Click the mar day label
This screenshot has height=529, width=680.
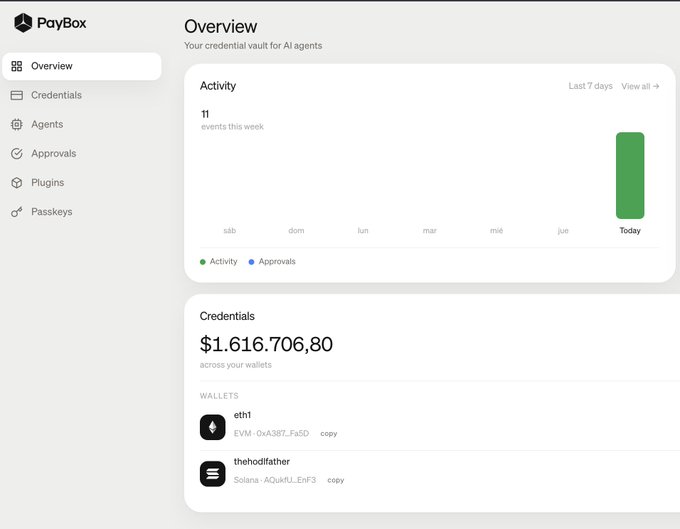pos(430,231)
